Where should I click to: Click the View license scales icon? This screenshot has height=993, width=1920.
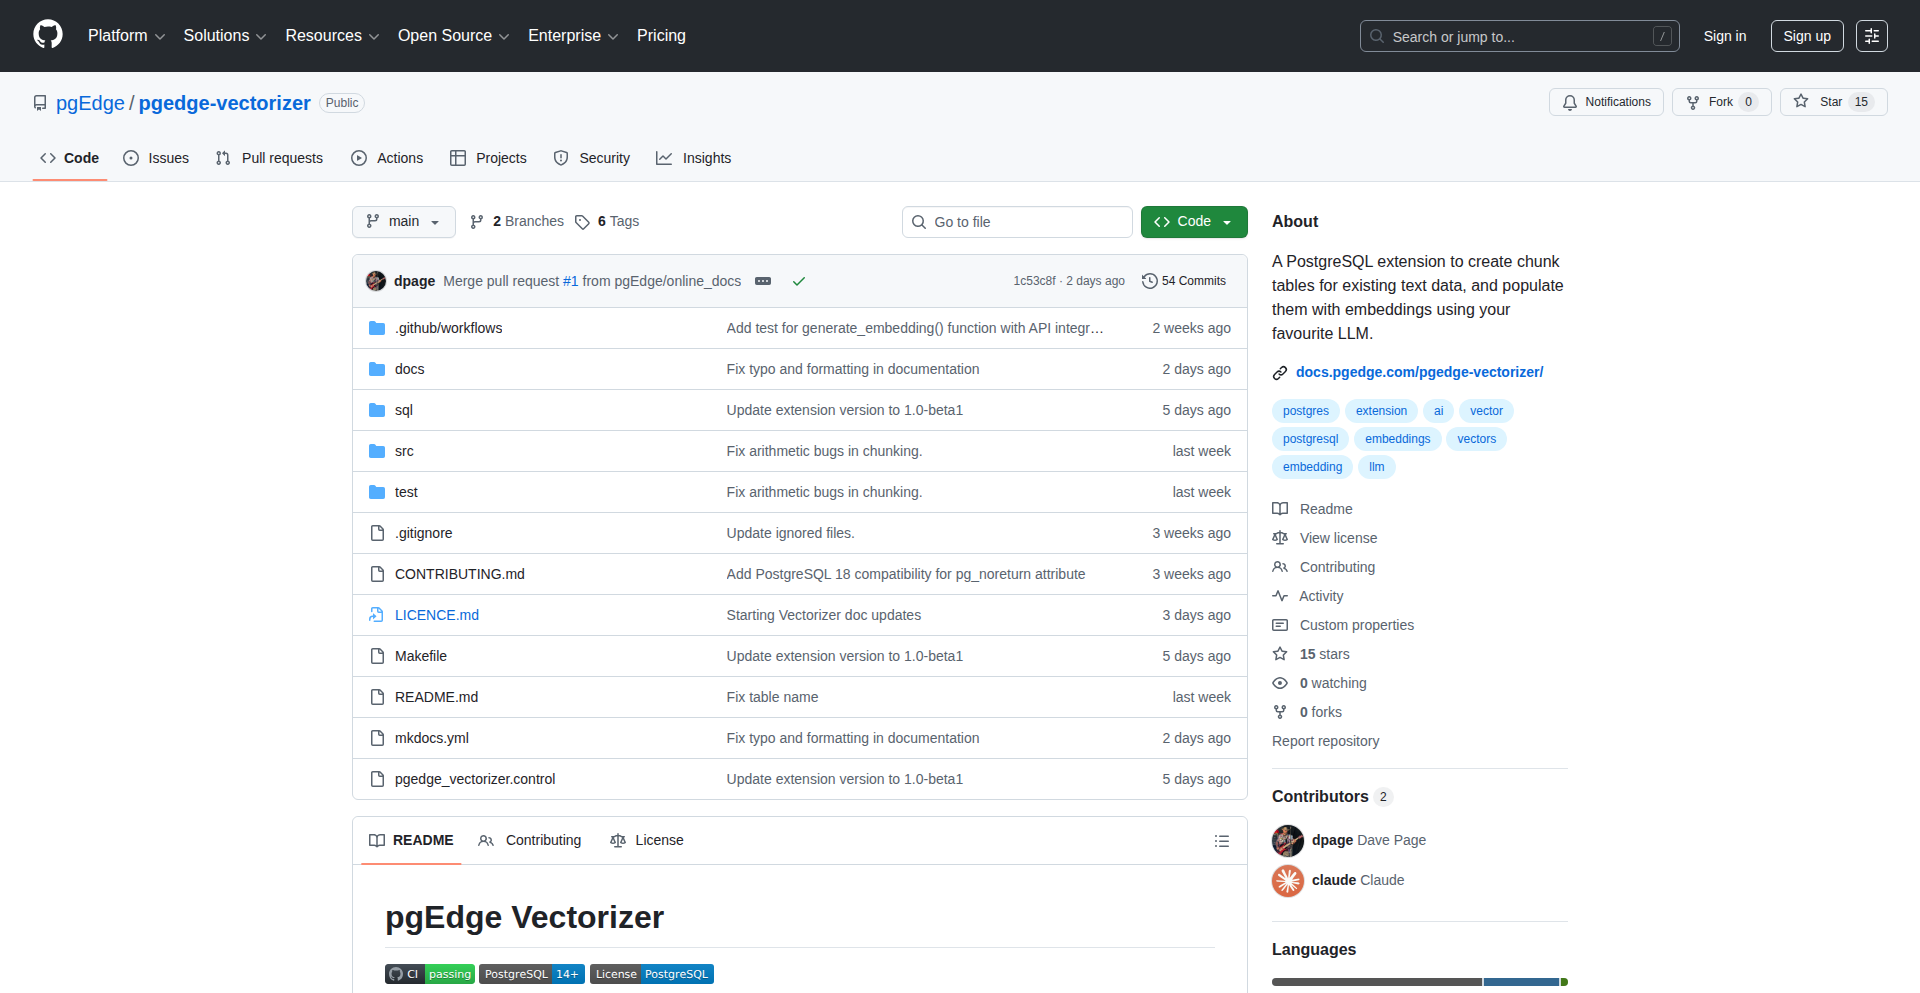pyautogui.click(x=1280, y=538)
